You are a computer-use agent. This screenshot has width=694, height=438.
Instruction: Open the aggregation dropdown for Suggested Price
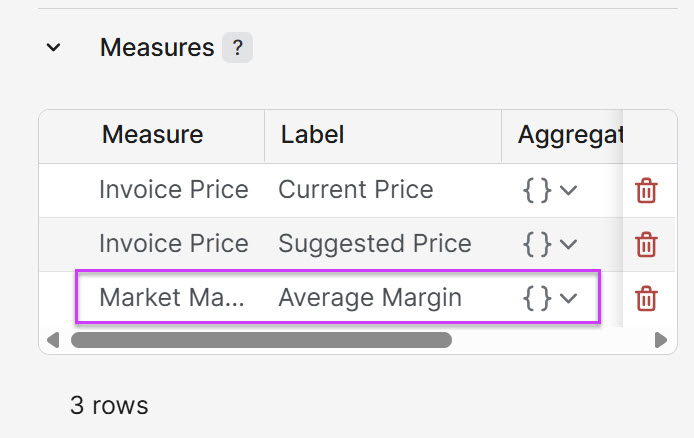pyautogui.click(x=569, y=244)
